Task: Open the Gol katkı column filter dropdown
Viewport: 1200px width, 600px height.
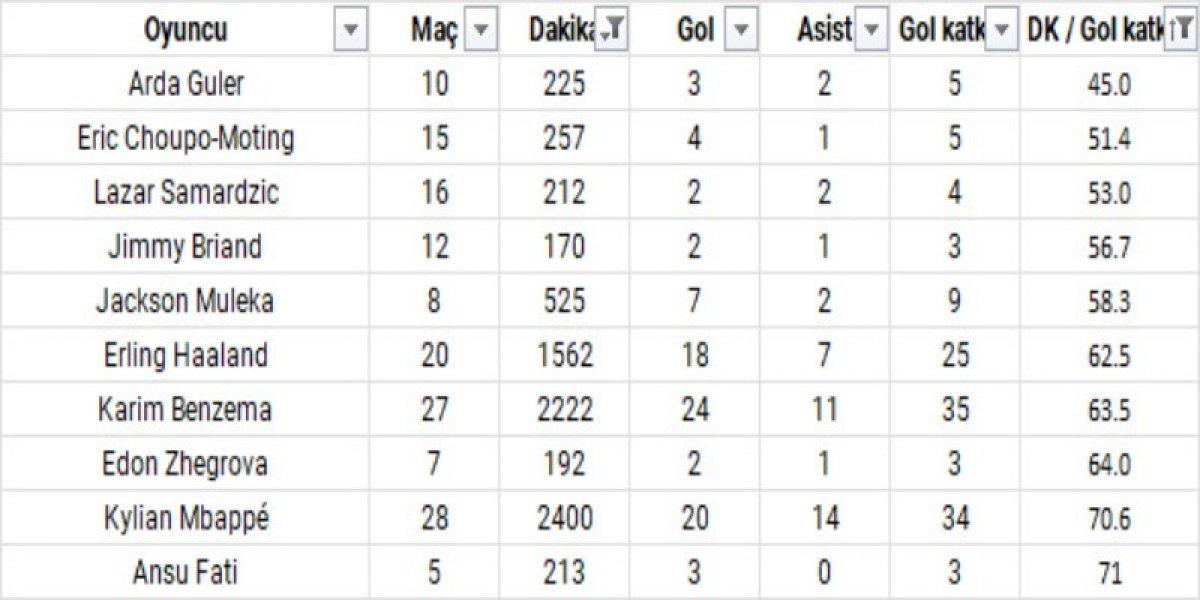Action: click(1003, 31)
